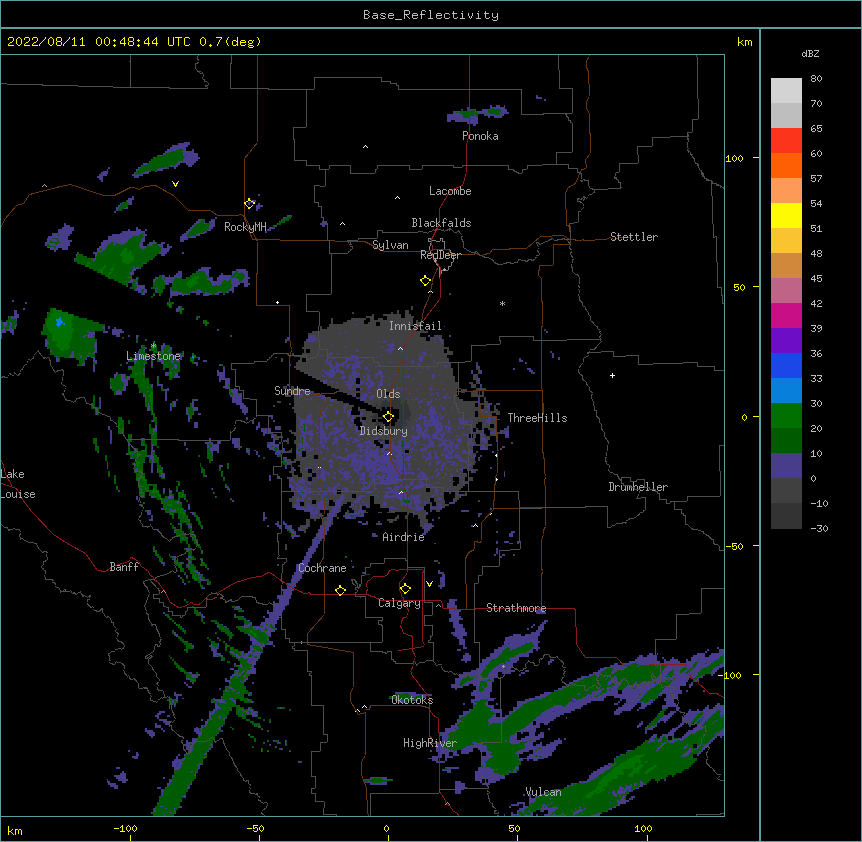The height and width of the screenshot is (842, 862).
Task: Click the Blackfalds label
Action: [441, 223]
